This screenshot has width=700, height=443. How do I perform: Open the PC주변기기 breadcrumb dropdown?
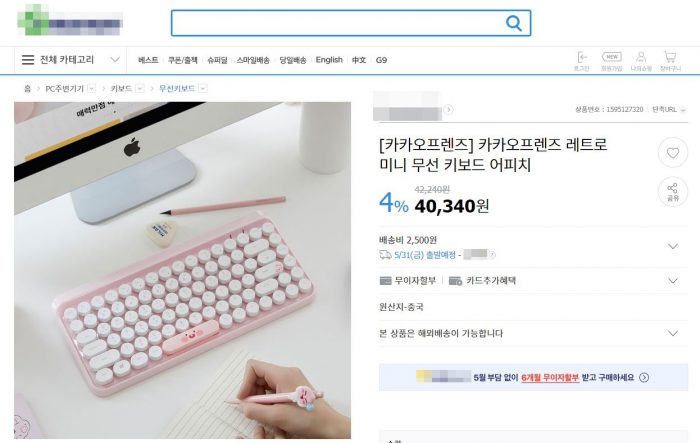click(x=92, y=88)
